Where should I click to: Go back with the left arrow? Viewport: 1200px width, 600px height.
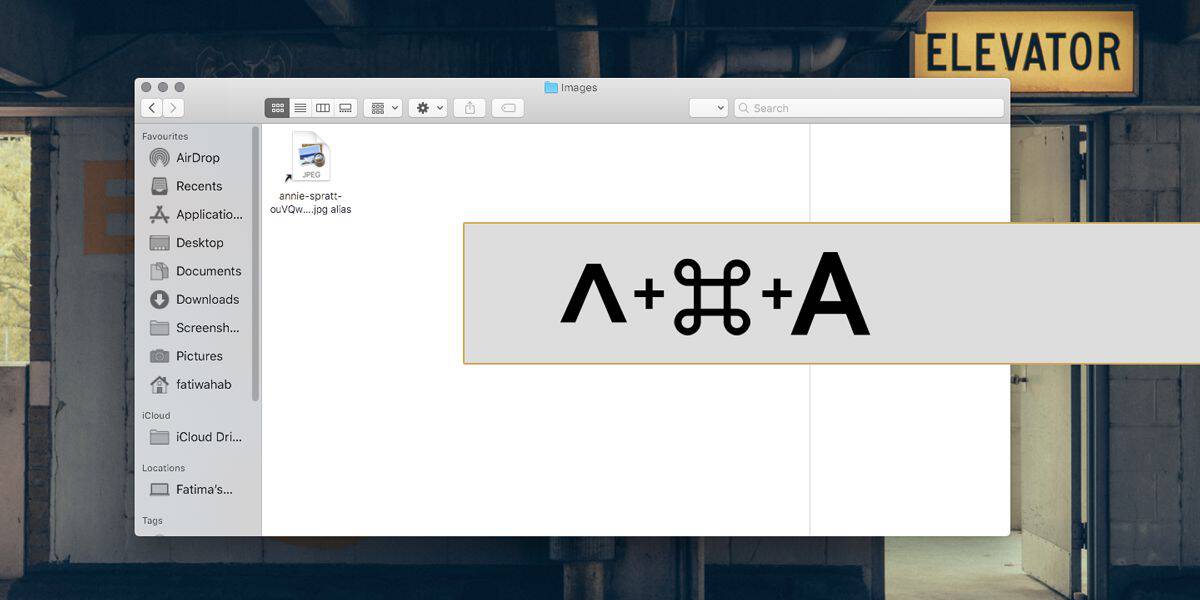coord(152,108)
